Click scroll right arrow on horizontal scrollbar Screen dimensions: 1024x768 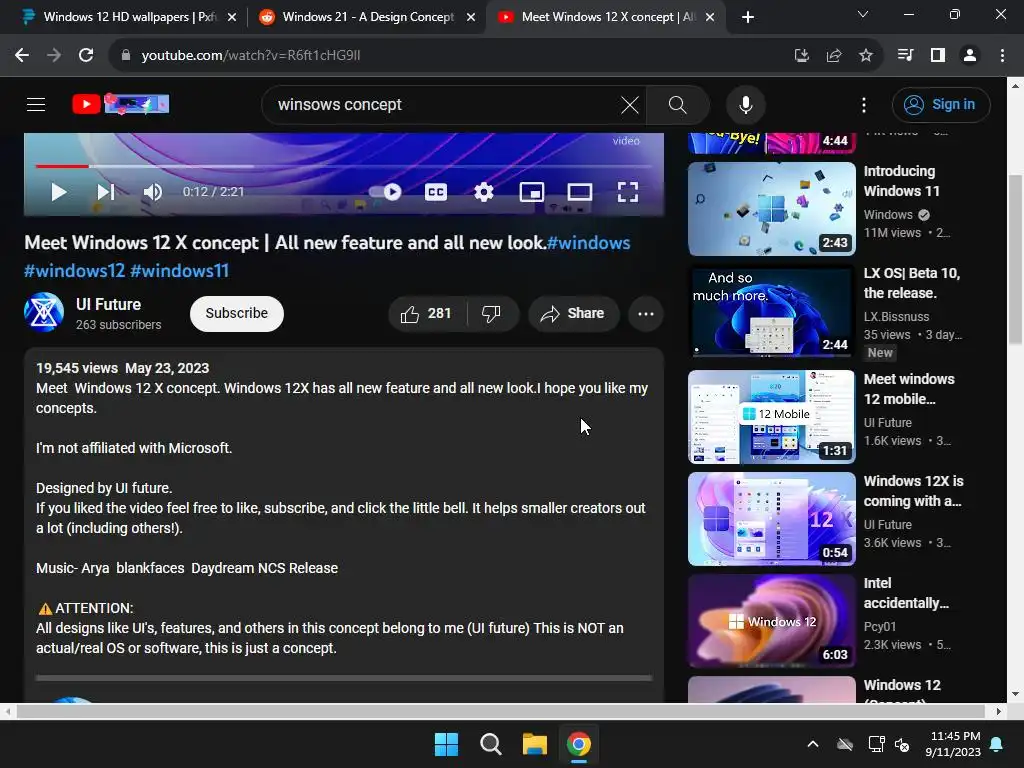pyautogui.click(x=999, y=711)
